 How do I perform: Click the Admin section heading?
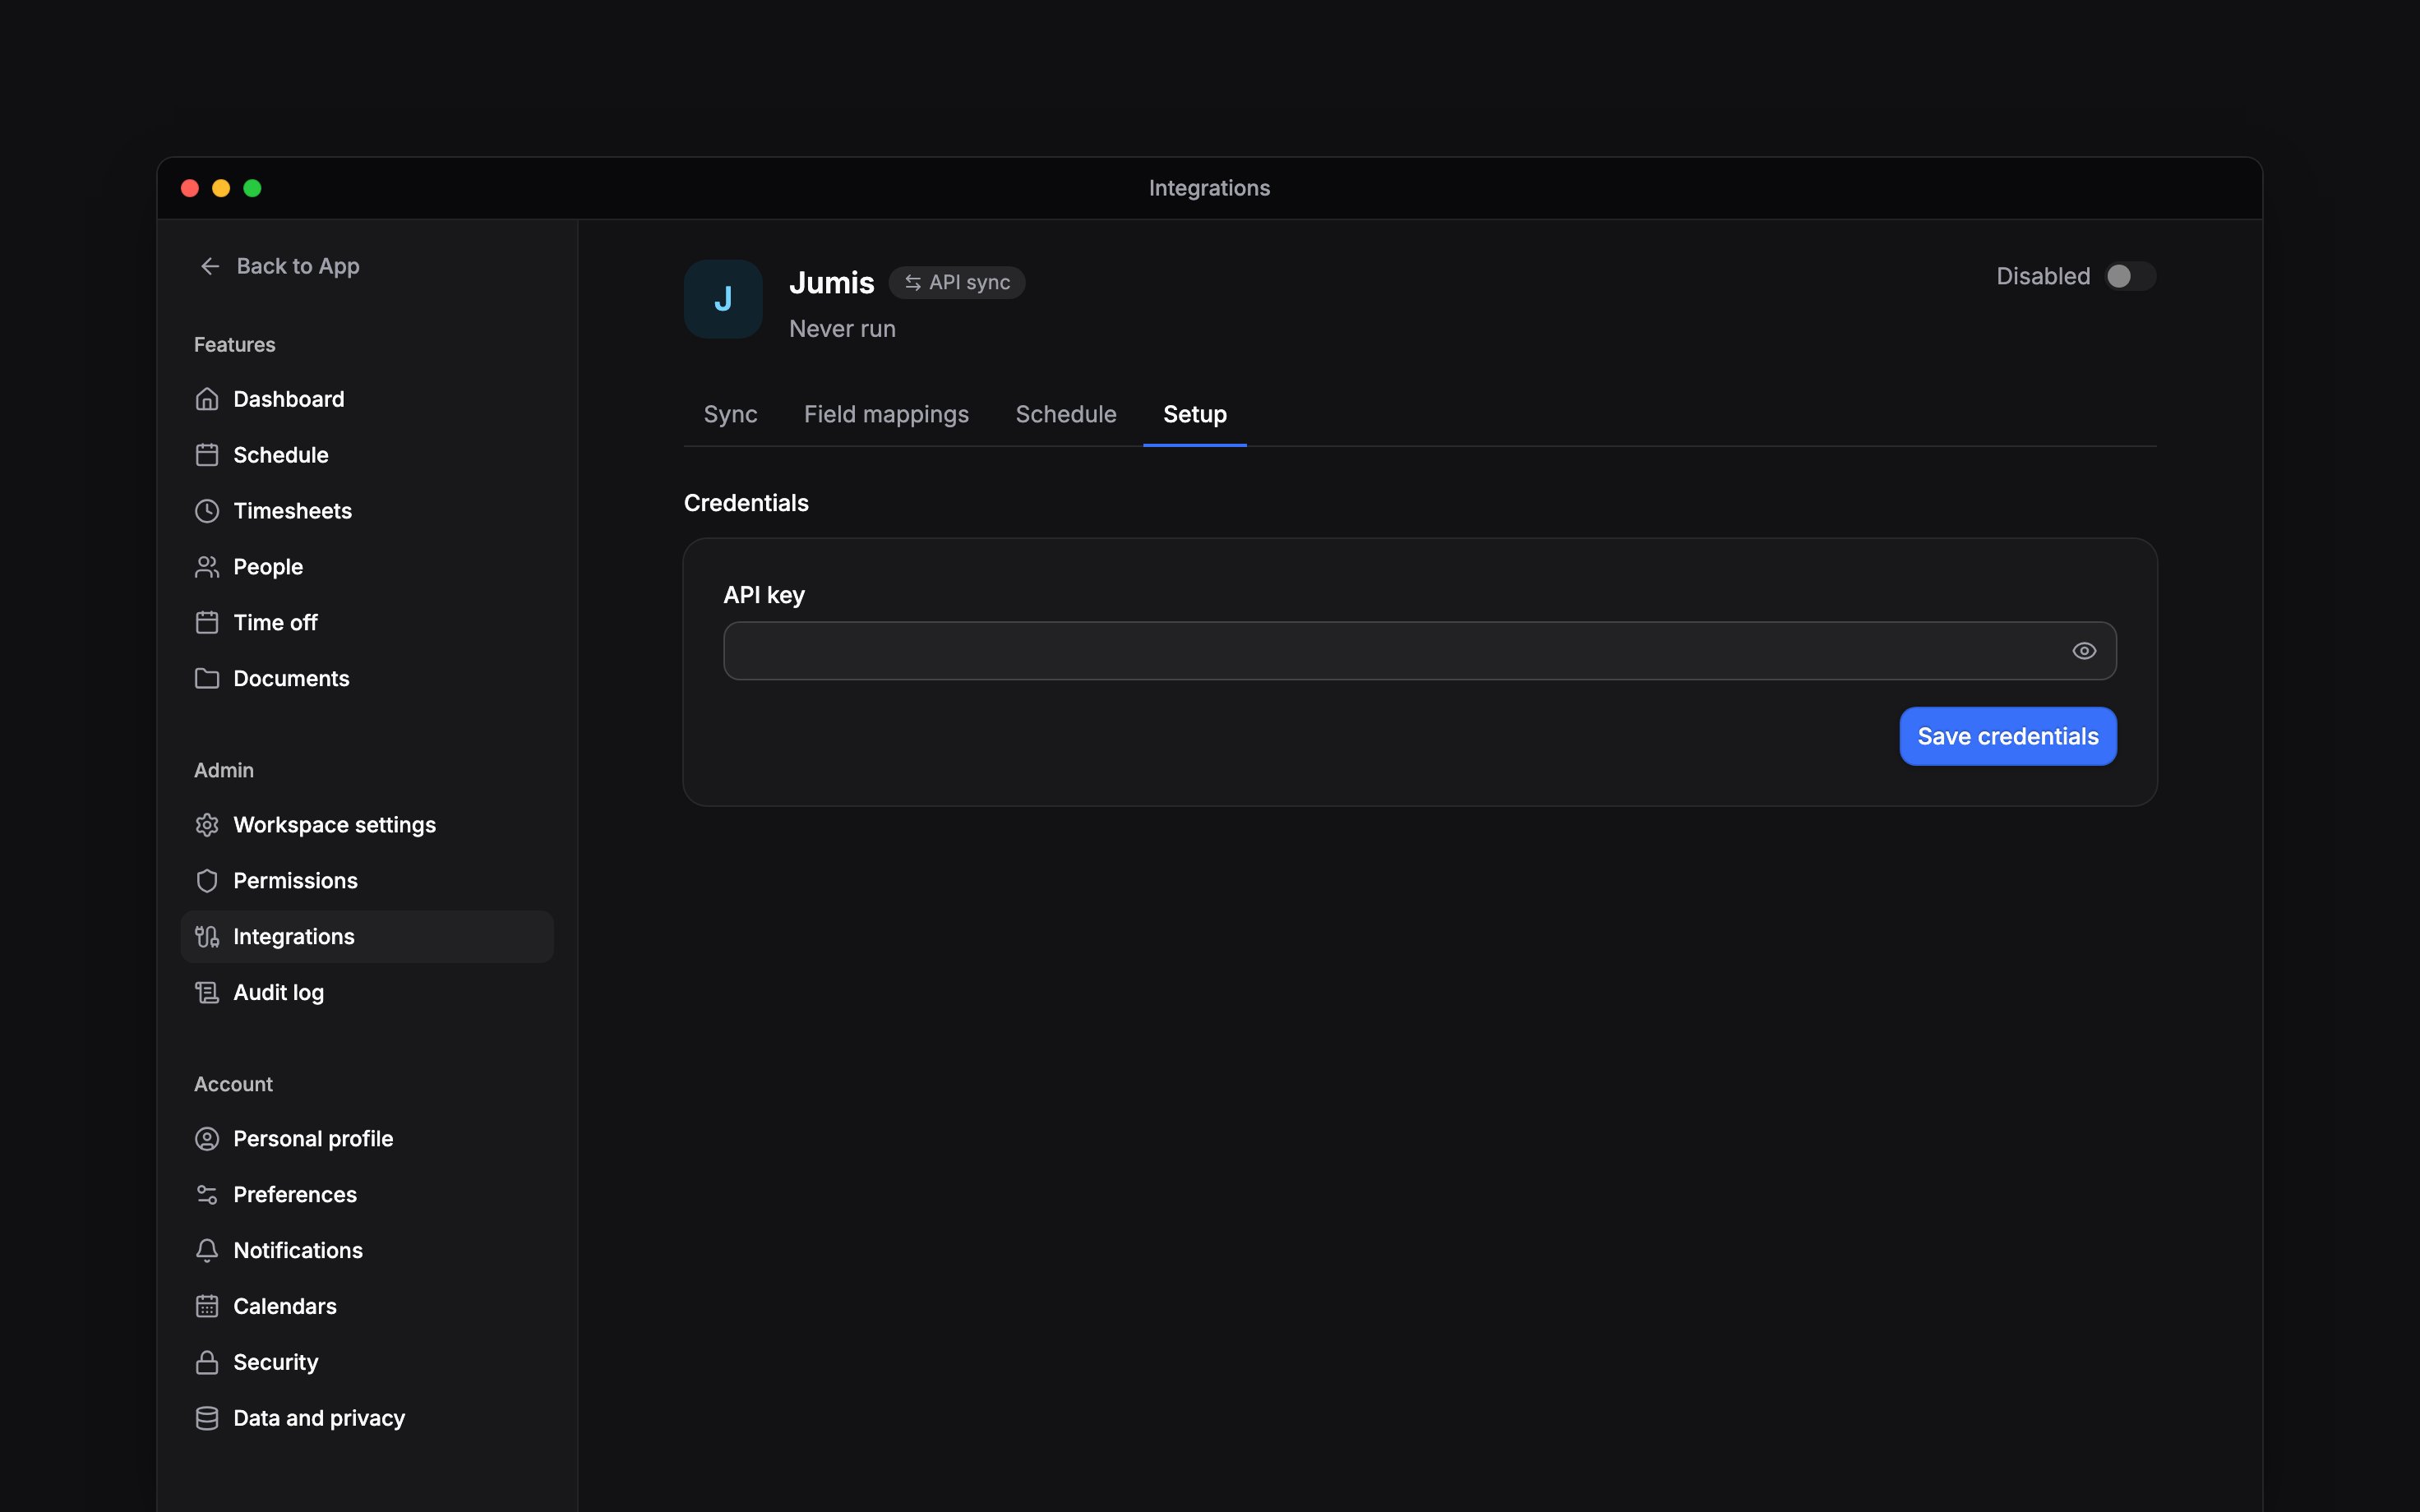pyautogui.click(x=224, y=770)
